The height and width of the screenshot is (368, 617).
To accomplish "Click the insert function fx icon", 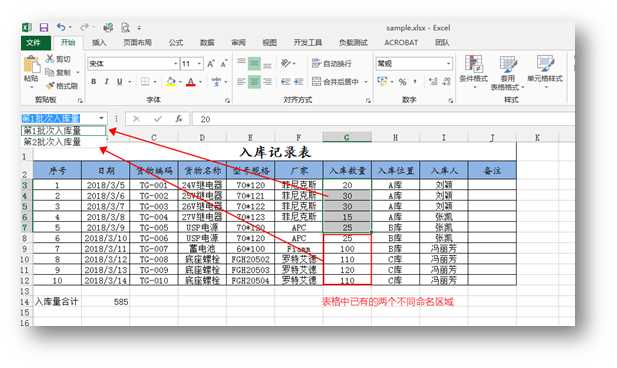I will (179, 118).
